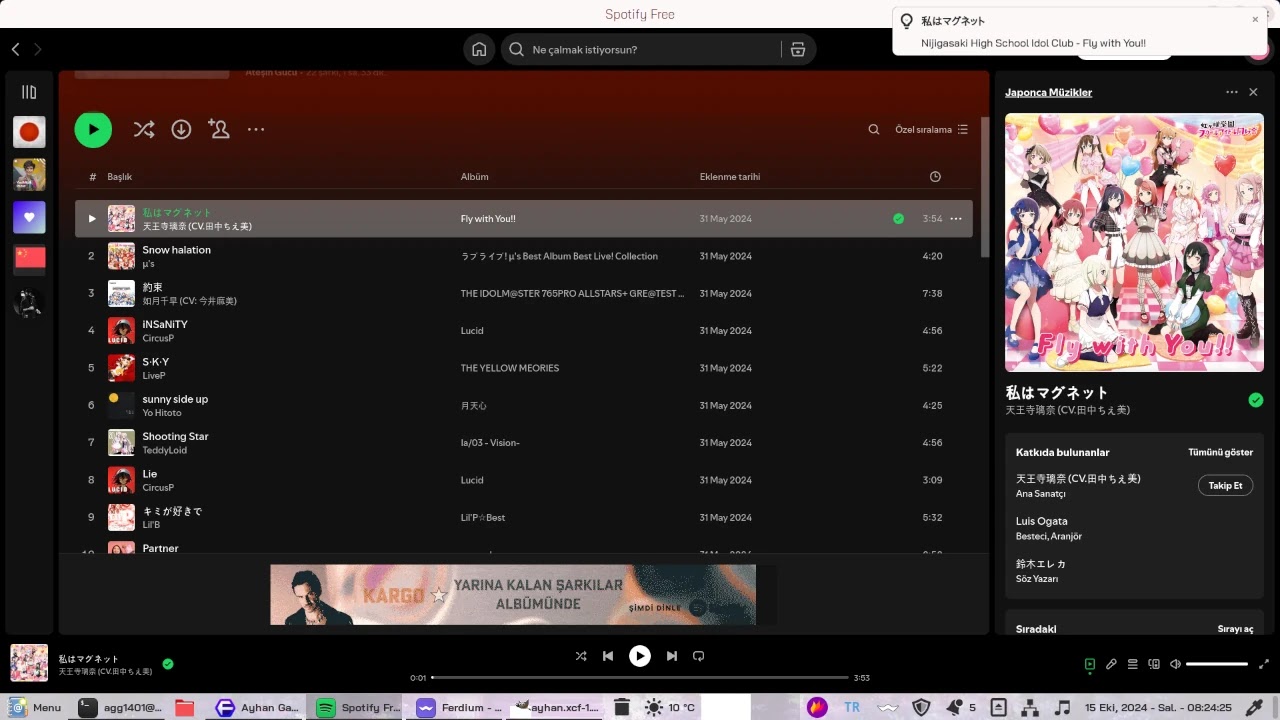Search within playlist using magnifier icon
Image resolution: width=1280 pixels, height=720 pixels.
pos(874,129)
